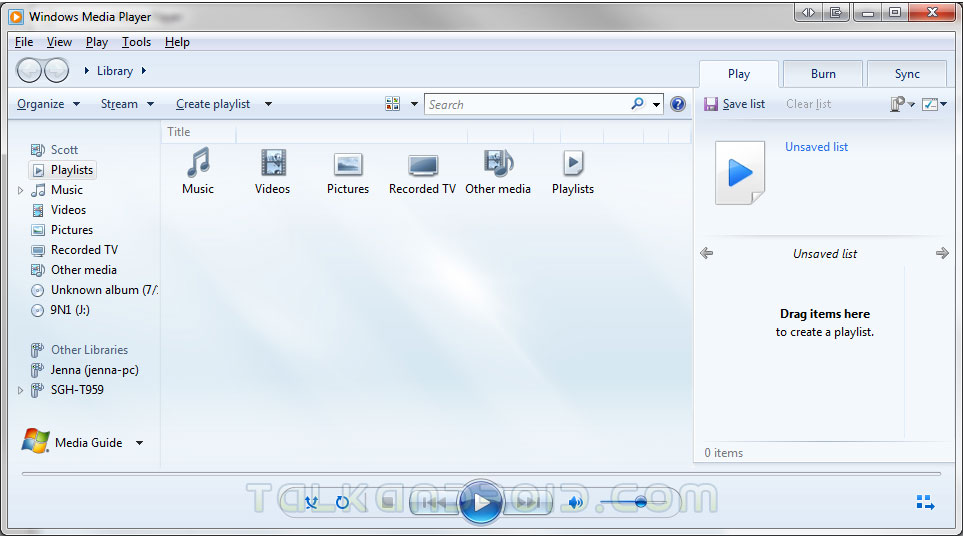Click the Title column header
The image size is (963, 537).
(198, 132)
